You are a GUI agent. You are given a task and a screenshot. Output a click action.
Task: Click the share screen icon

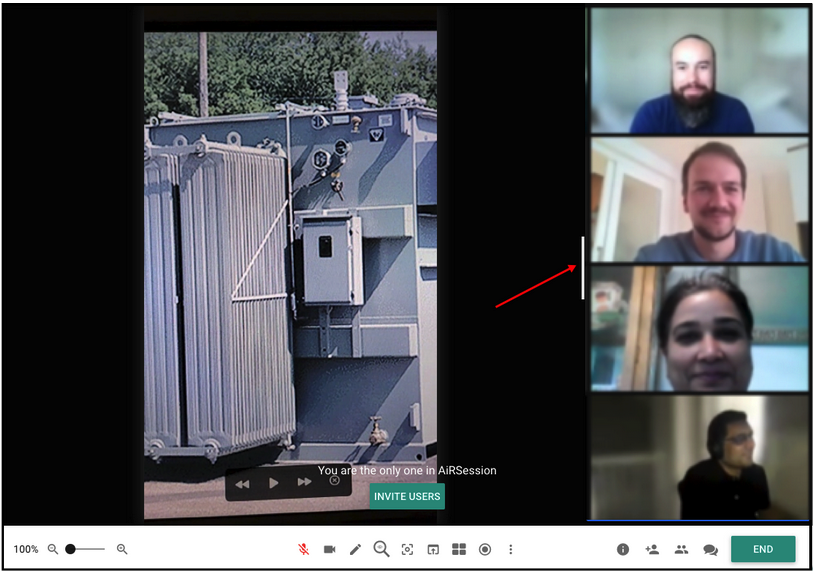coord(433,549)
